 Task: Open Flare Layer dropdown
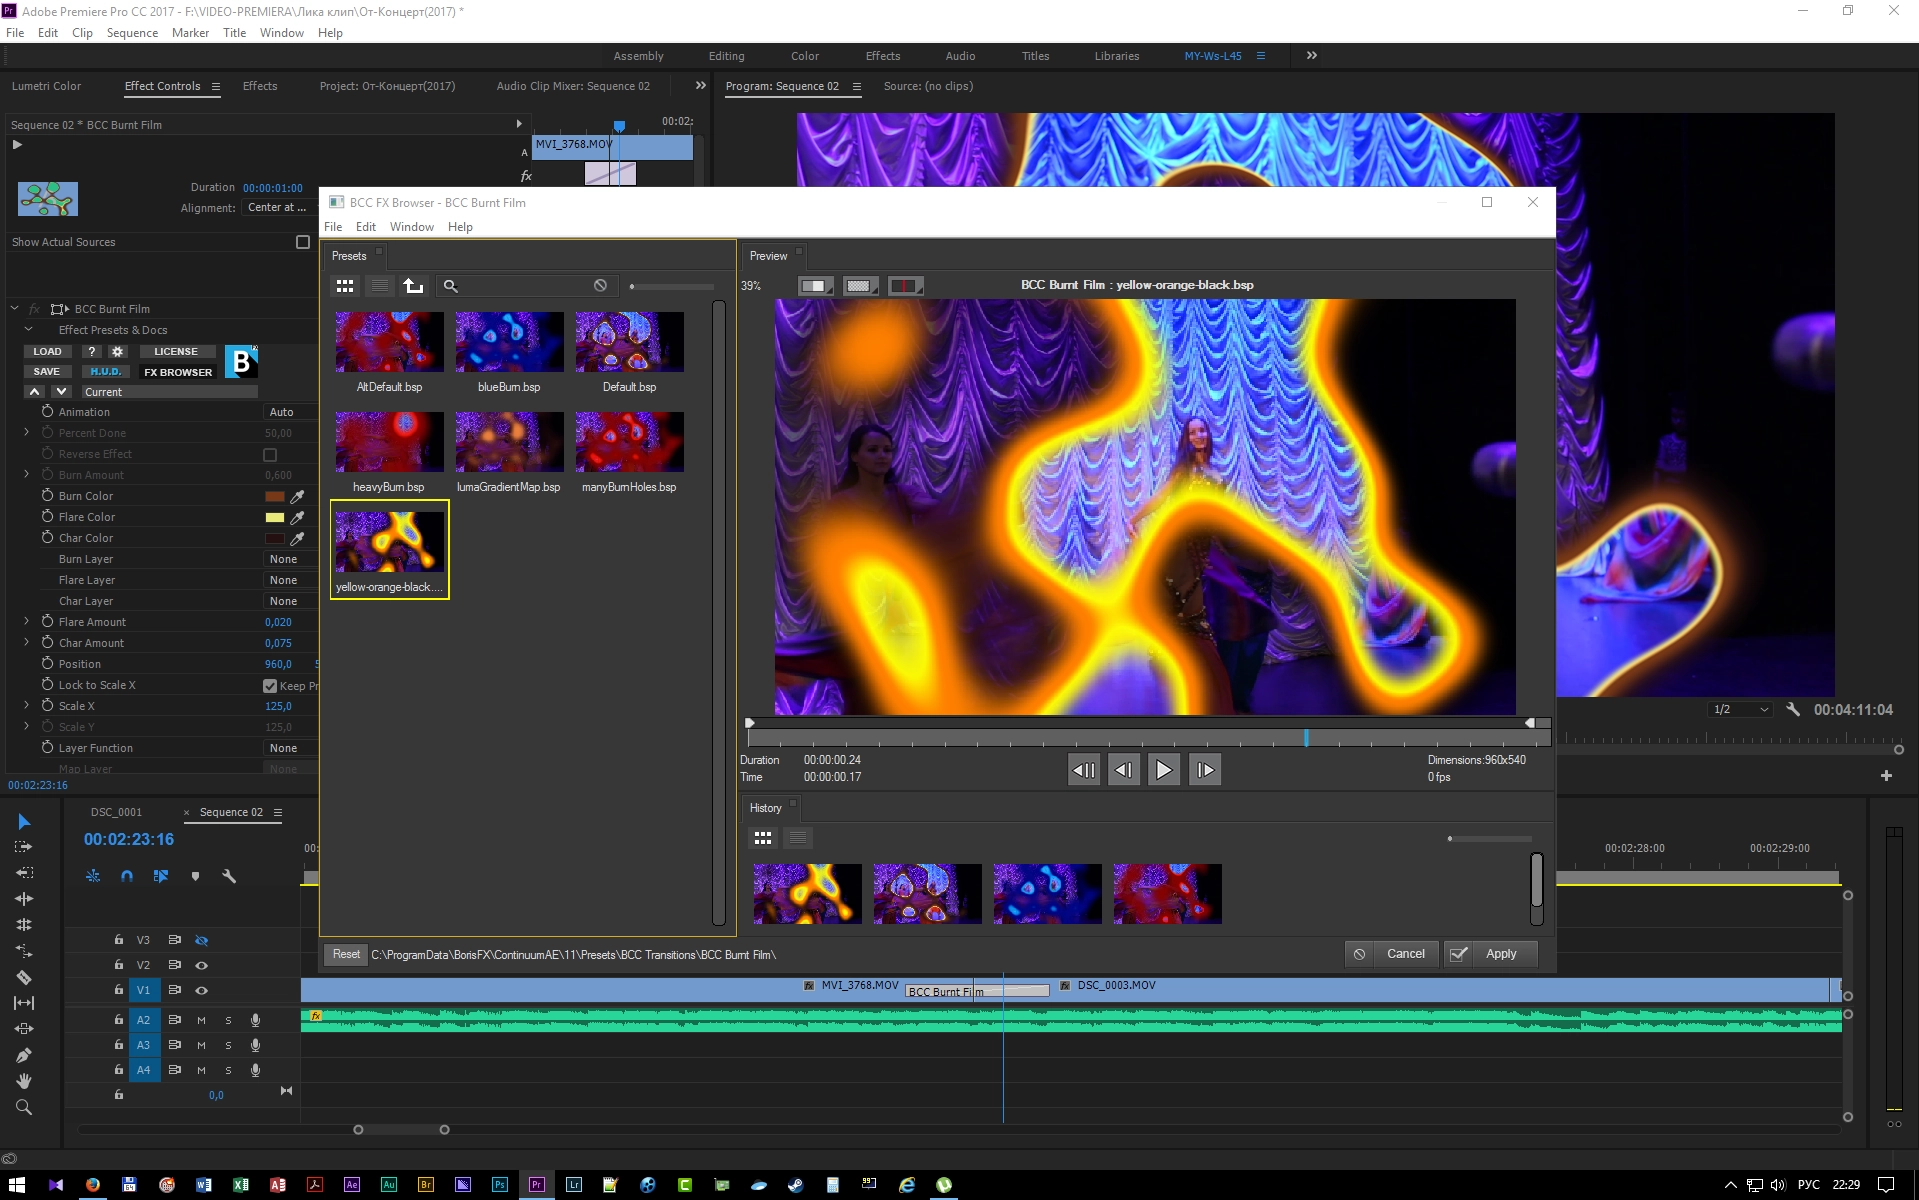[289, 580]
